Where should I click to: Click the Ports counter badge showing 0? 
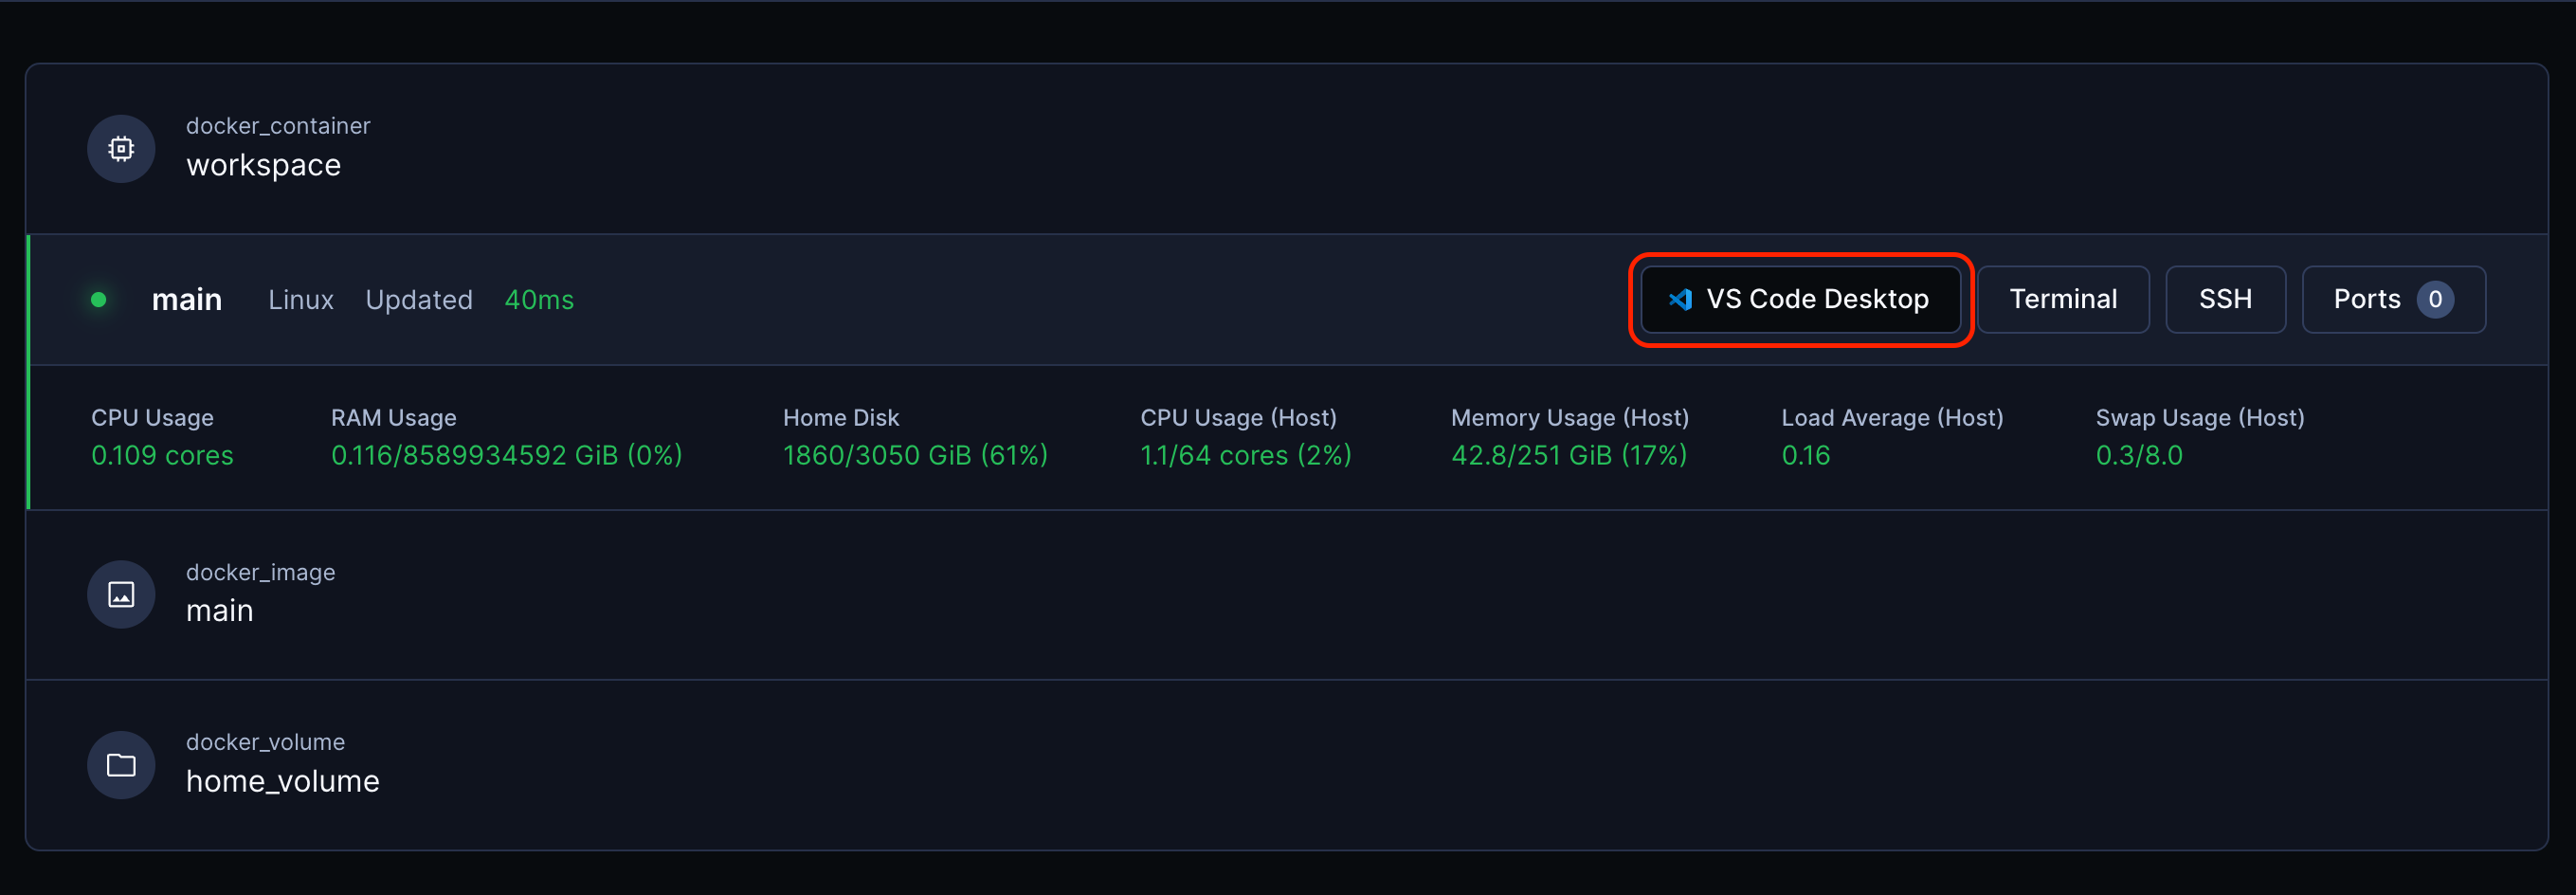(2436, 298)
